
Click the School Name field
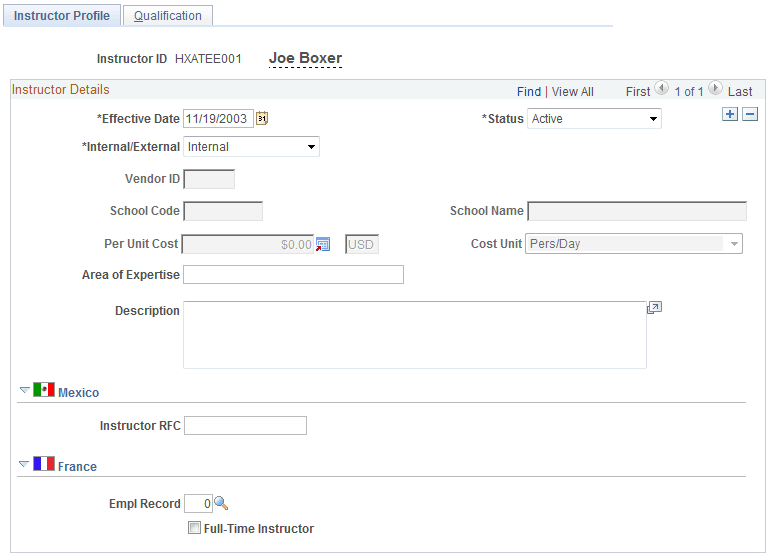click(x=637, y=211)
